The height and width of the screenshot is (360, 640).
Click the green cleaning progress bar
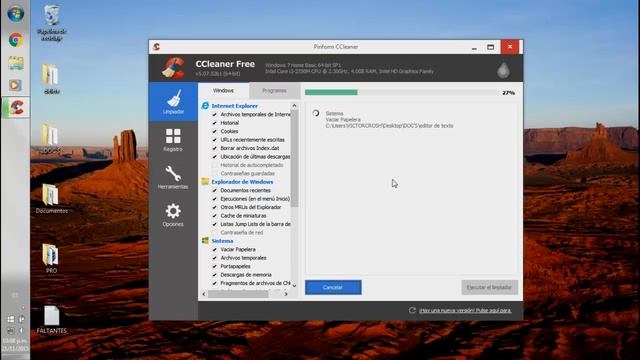(331, 93)
